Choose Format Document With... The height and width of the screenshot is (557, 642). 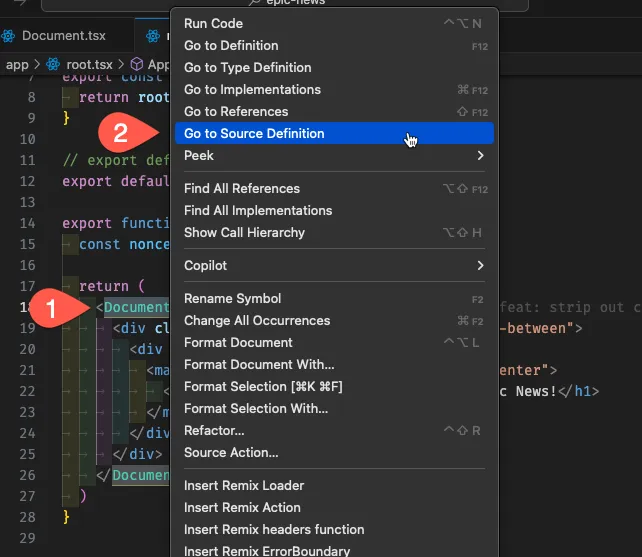coord(334,365)
